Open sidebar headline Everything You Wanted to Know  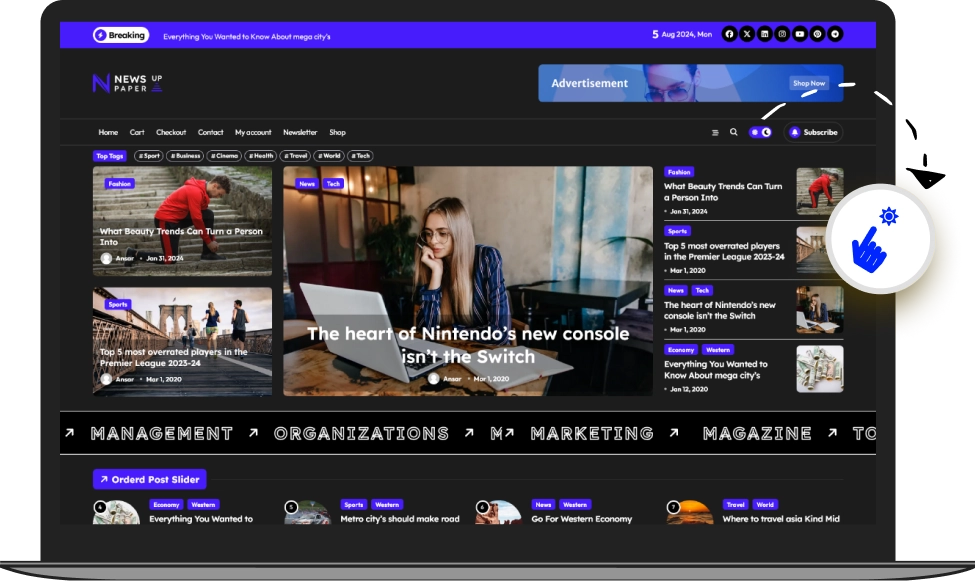(716, 370)
